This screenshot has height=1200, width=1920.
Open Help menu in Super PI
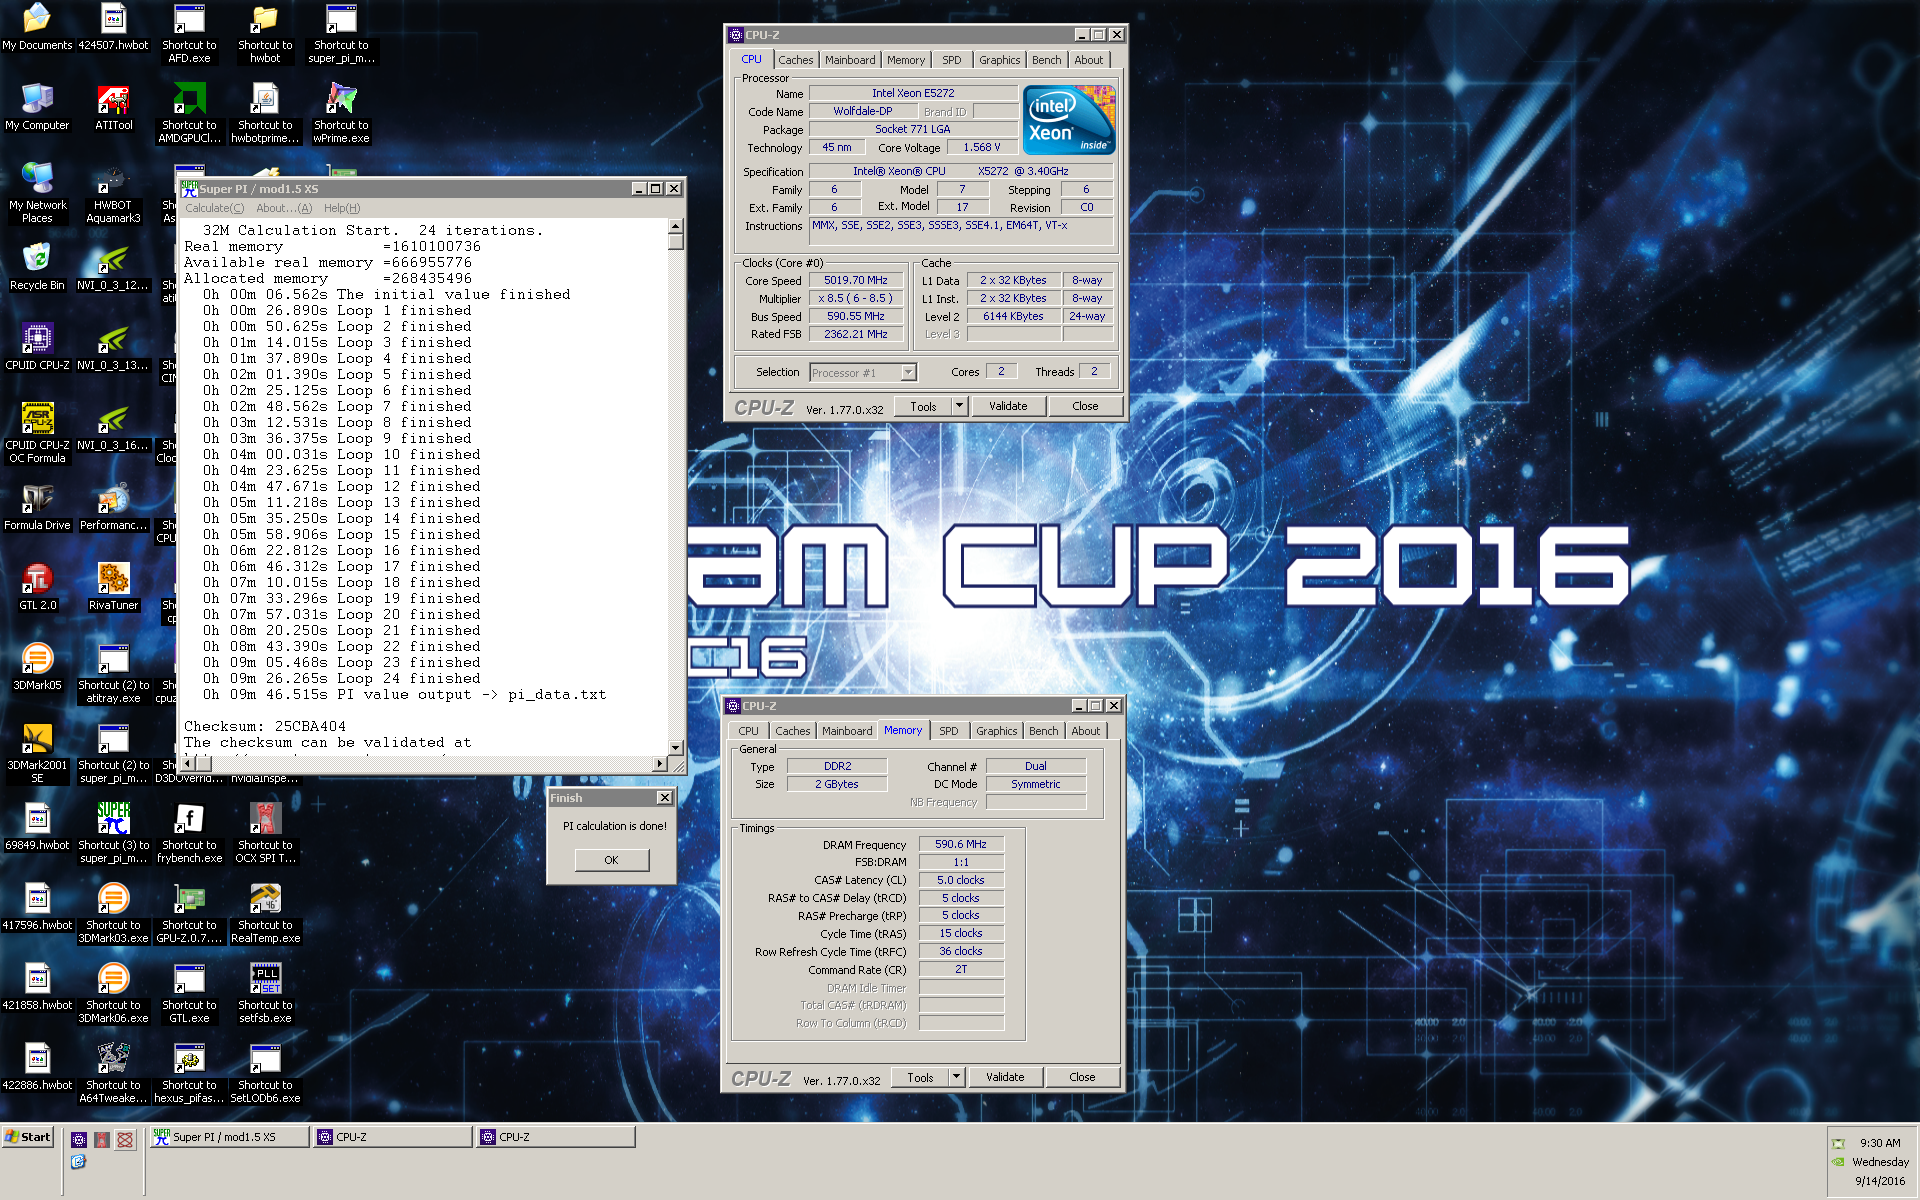click(342, 208)
